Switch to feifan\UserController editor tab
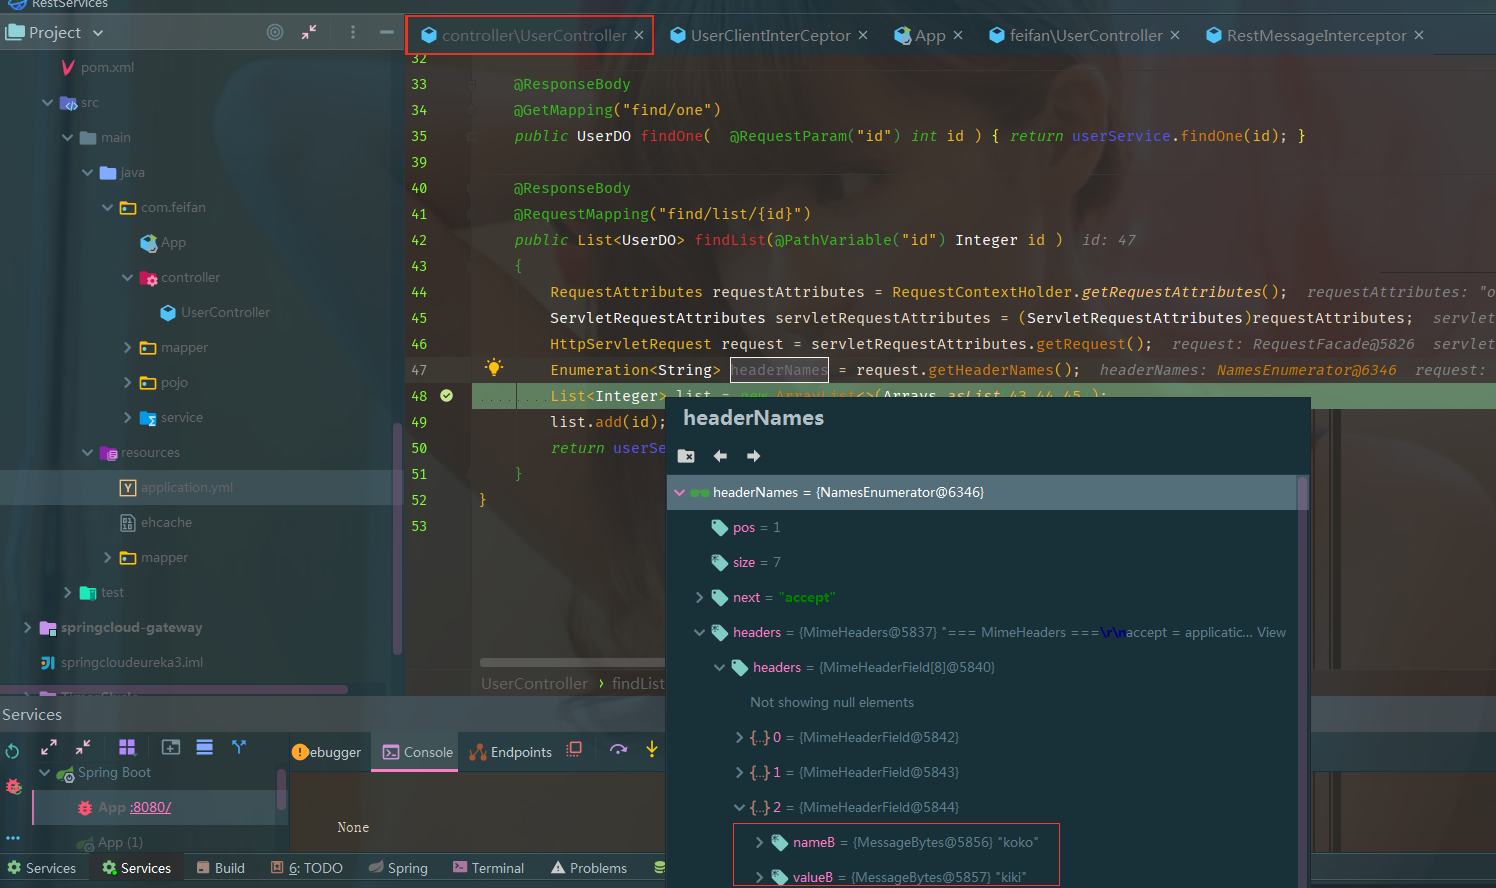This screenshot has height=888, width=1496. [1086, 35]
